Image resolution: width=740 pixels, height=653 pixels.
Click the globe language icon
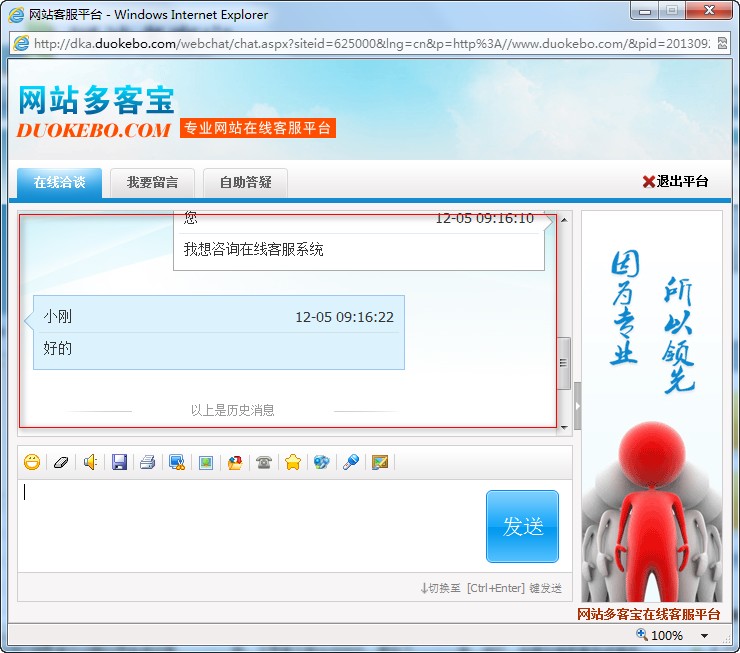click(x=321, y=462)
